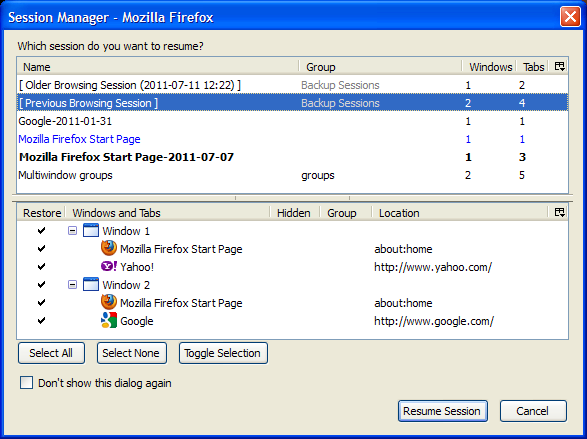Viewport: 587px width, 439px height.
Task: Uncheck restore checkmark for Yahoo! tab
Action: [x=42, y=266]
